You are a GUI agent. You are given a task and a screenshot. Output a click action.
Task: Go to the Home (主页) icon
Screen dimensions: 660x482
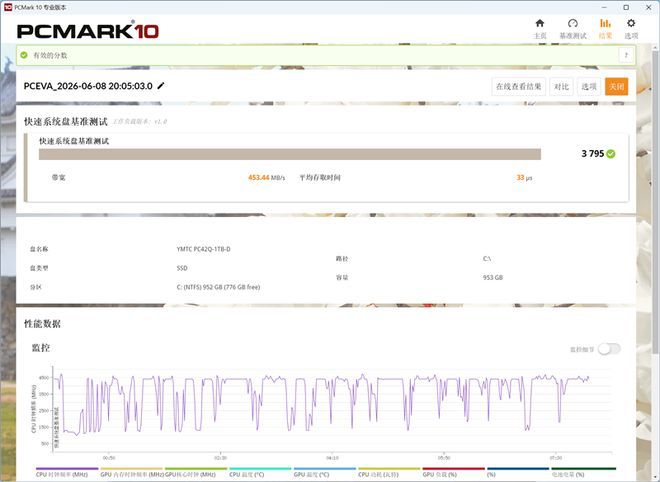(x=540, y=29)
